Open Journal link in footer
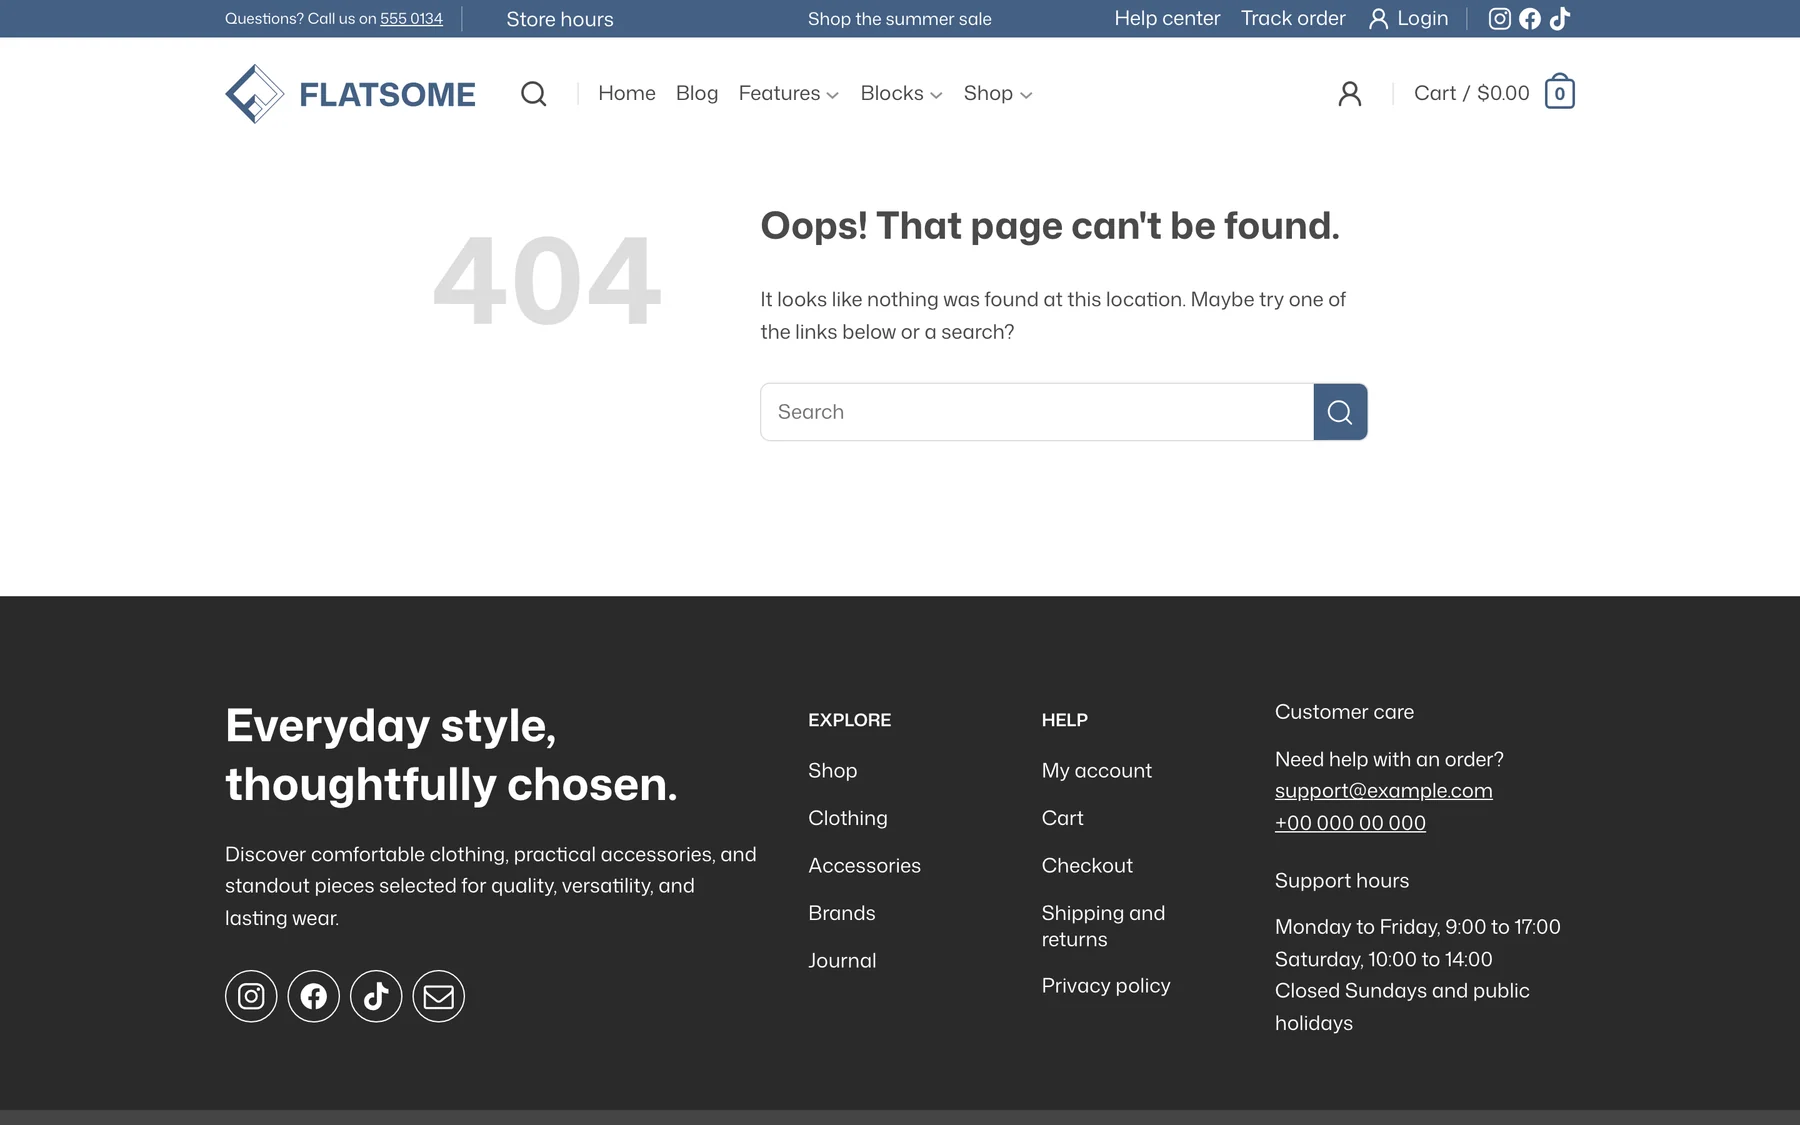Image resolution: width=1800 pixels, height=1125 pixels. point(842,961)
